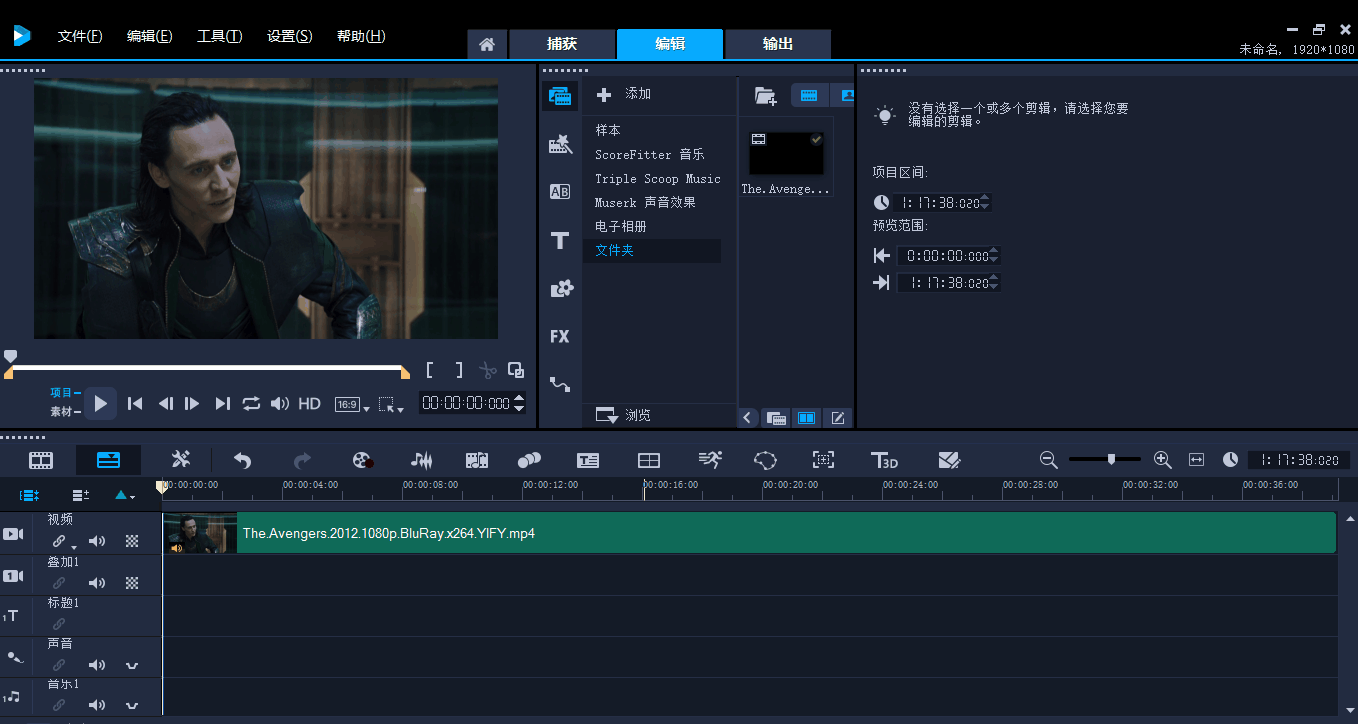1358x724 pixels.
Task: Open the Motion tracking (overlapping circles) tool
Action: click(x=529, y=460)
